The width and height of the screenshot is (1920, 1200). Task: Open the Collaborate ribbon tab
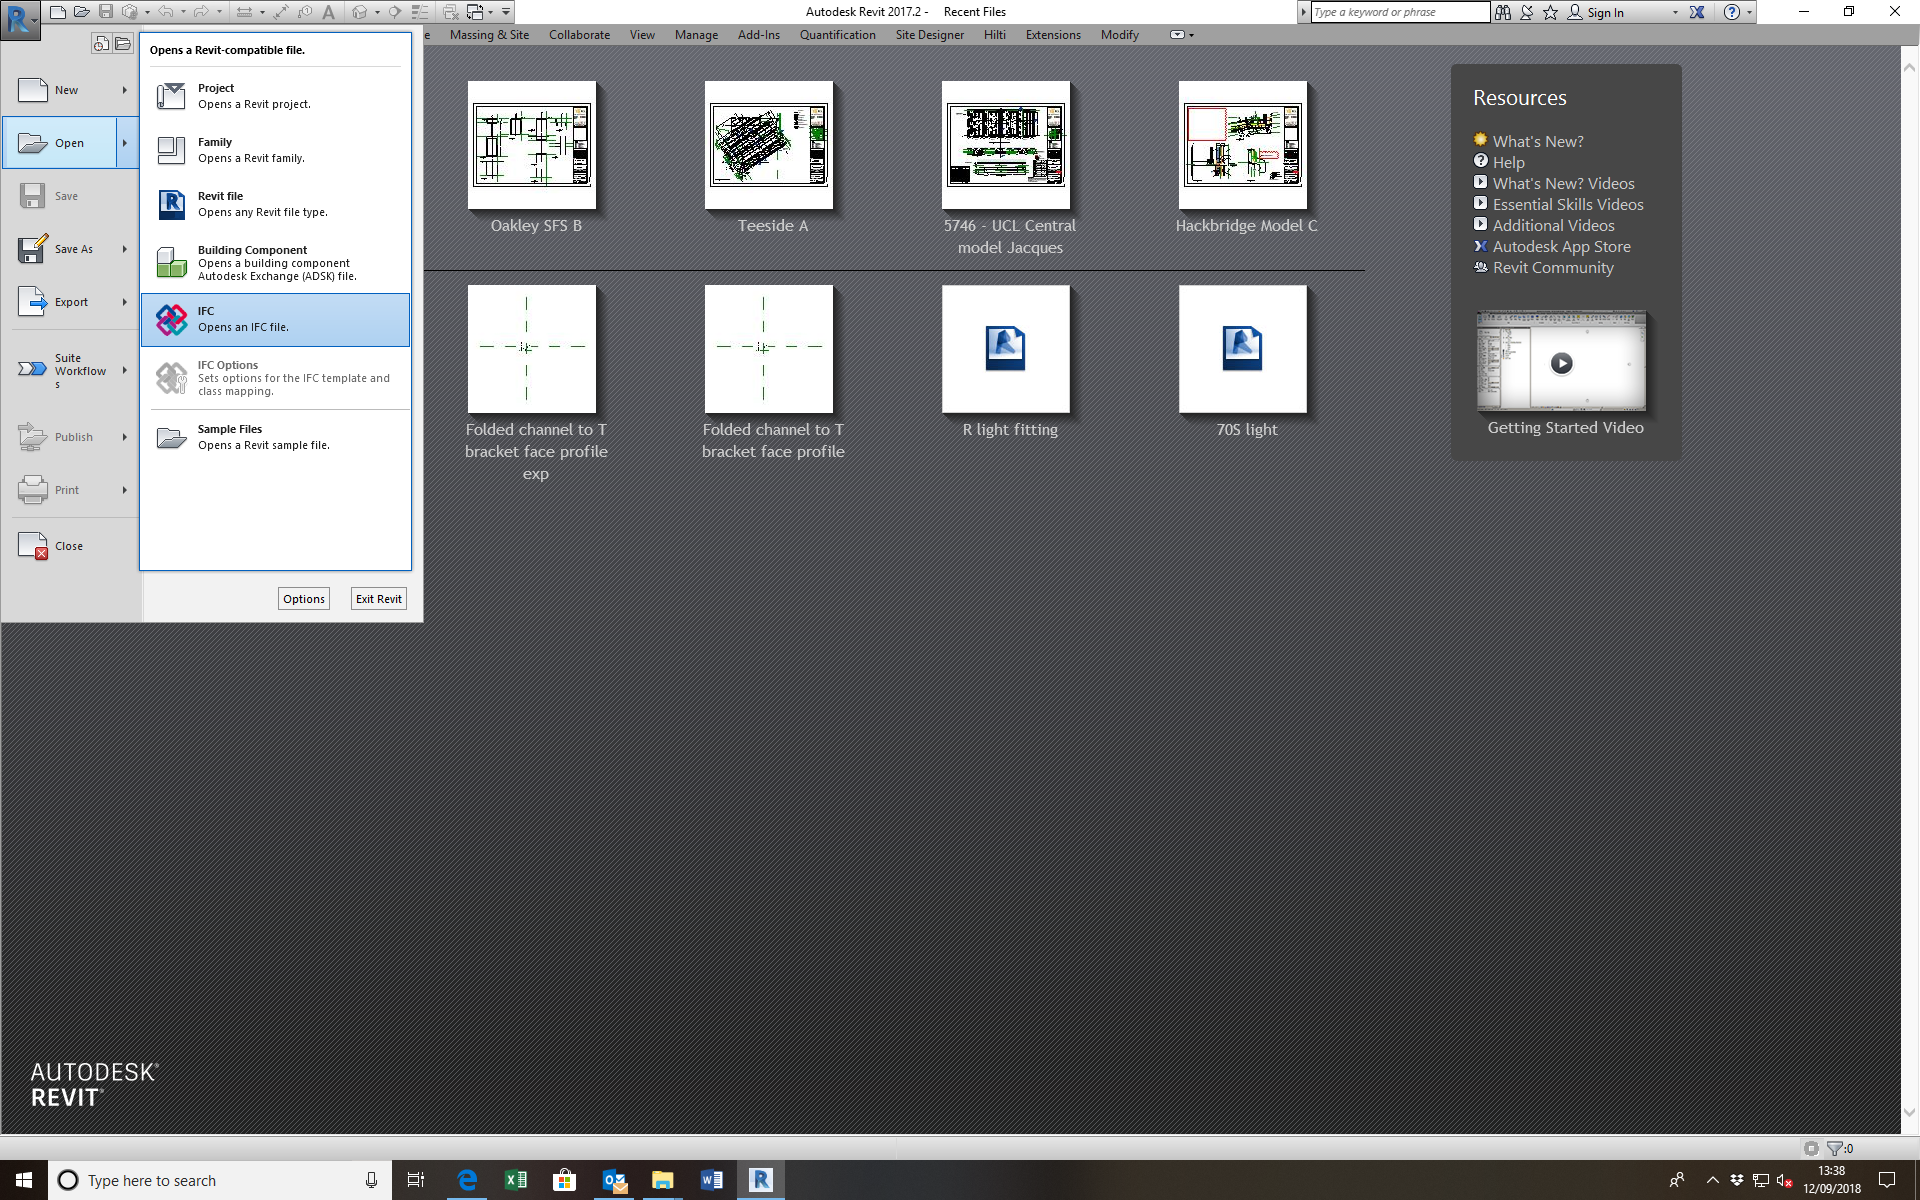579,35
